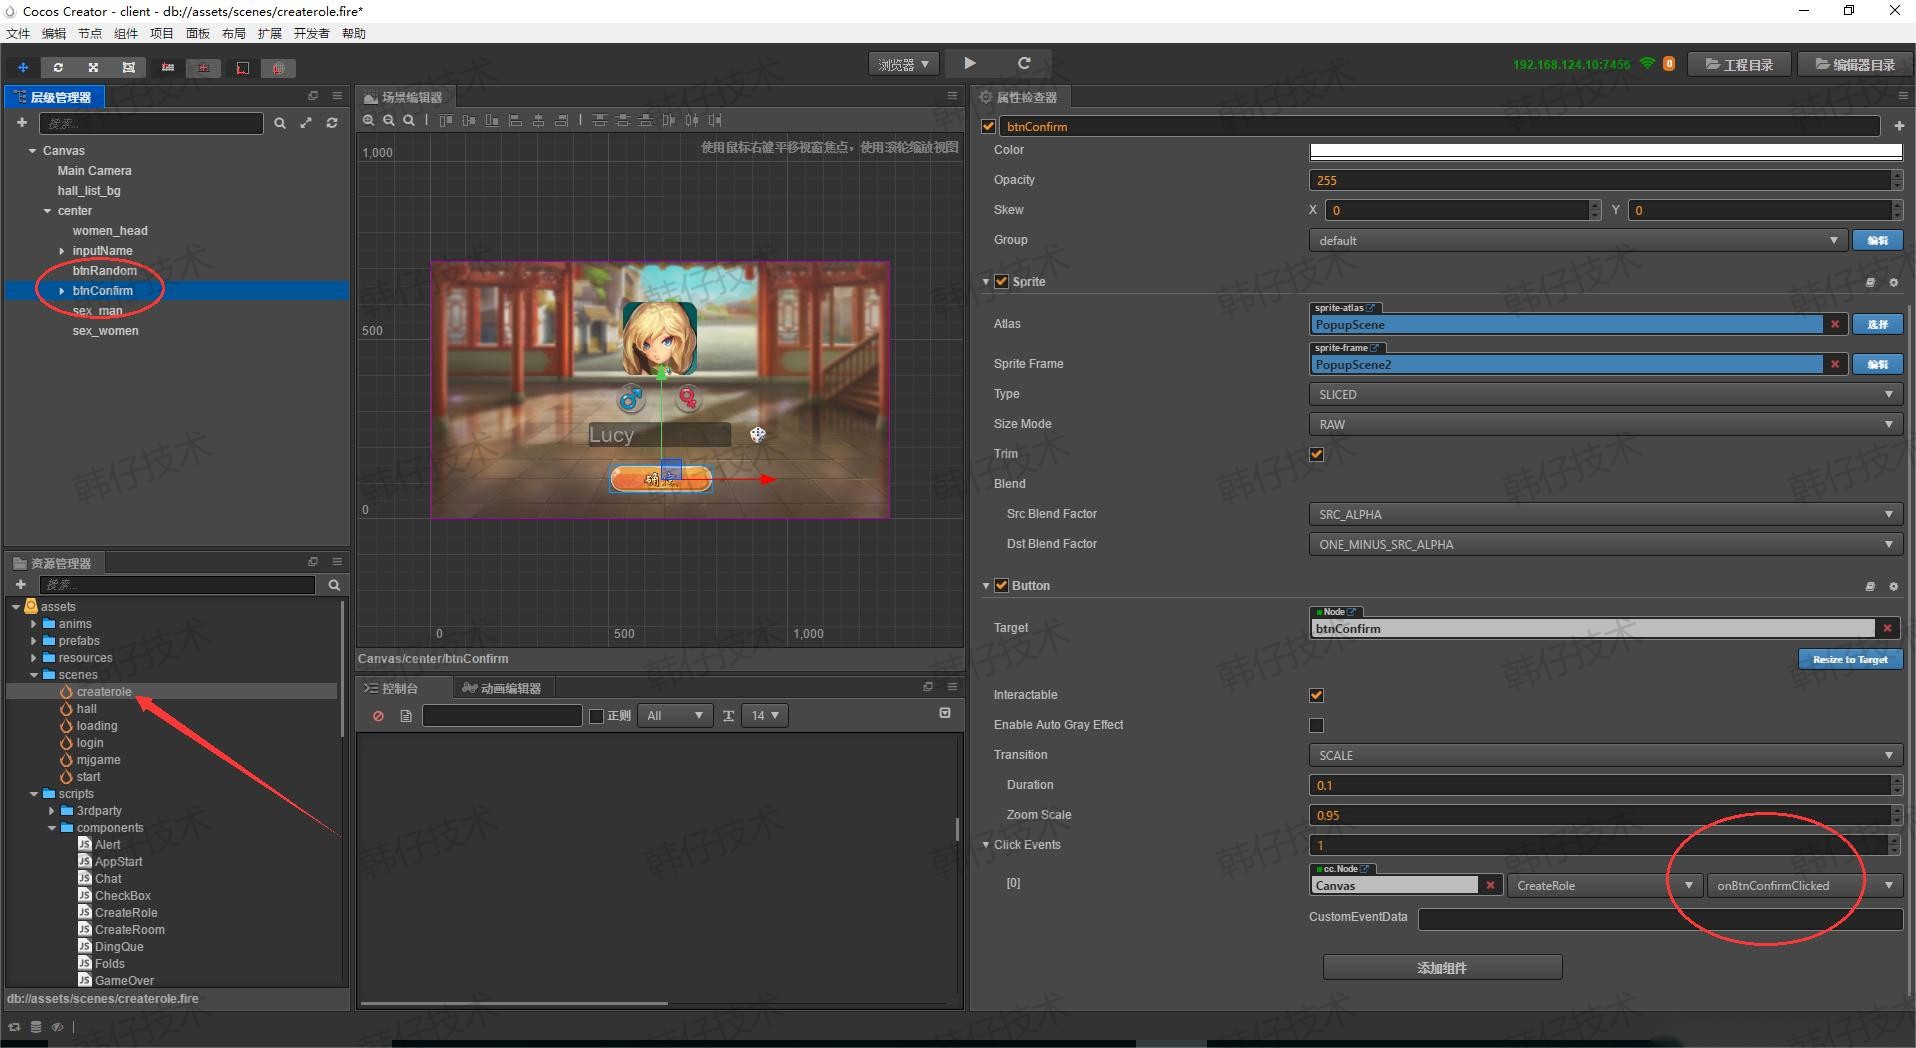Open the 文件 menu
The height and width of the screenshot is (1048, 1916).
point(18,33)
